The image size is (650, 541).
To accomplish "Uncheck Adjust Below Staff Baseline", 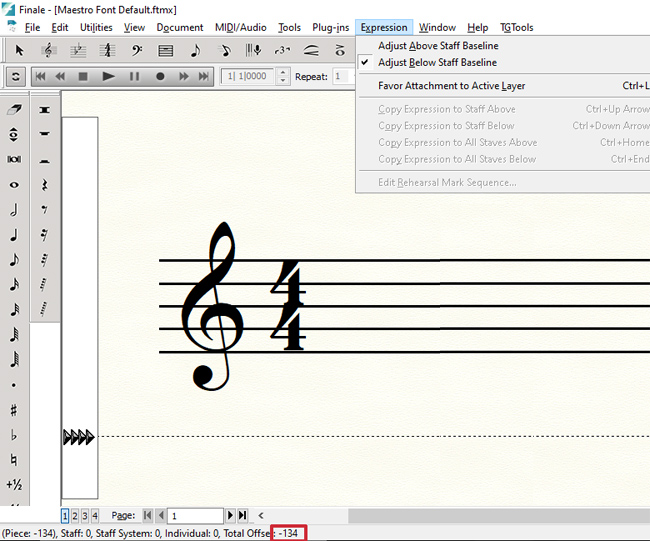I will [x=437, y=62].
